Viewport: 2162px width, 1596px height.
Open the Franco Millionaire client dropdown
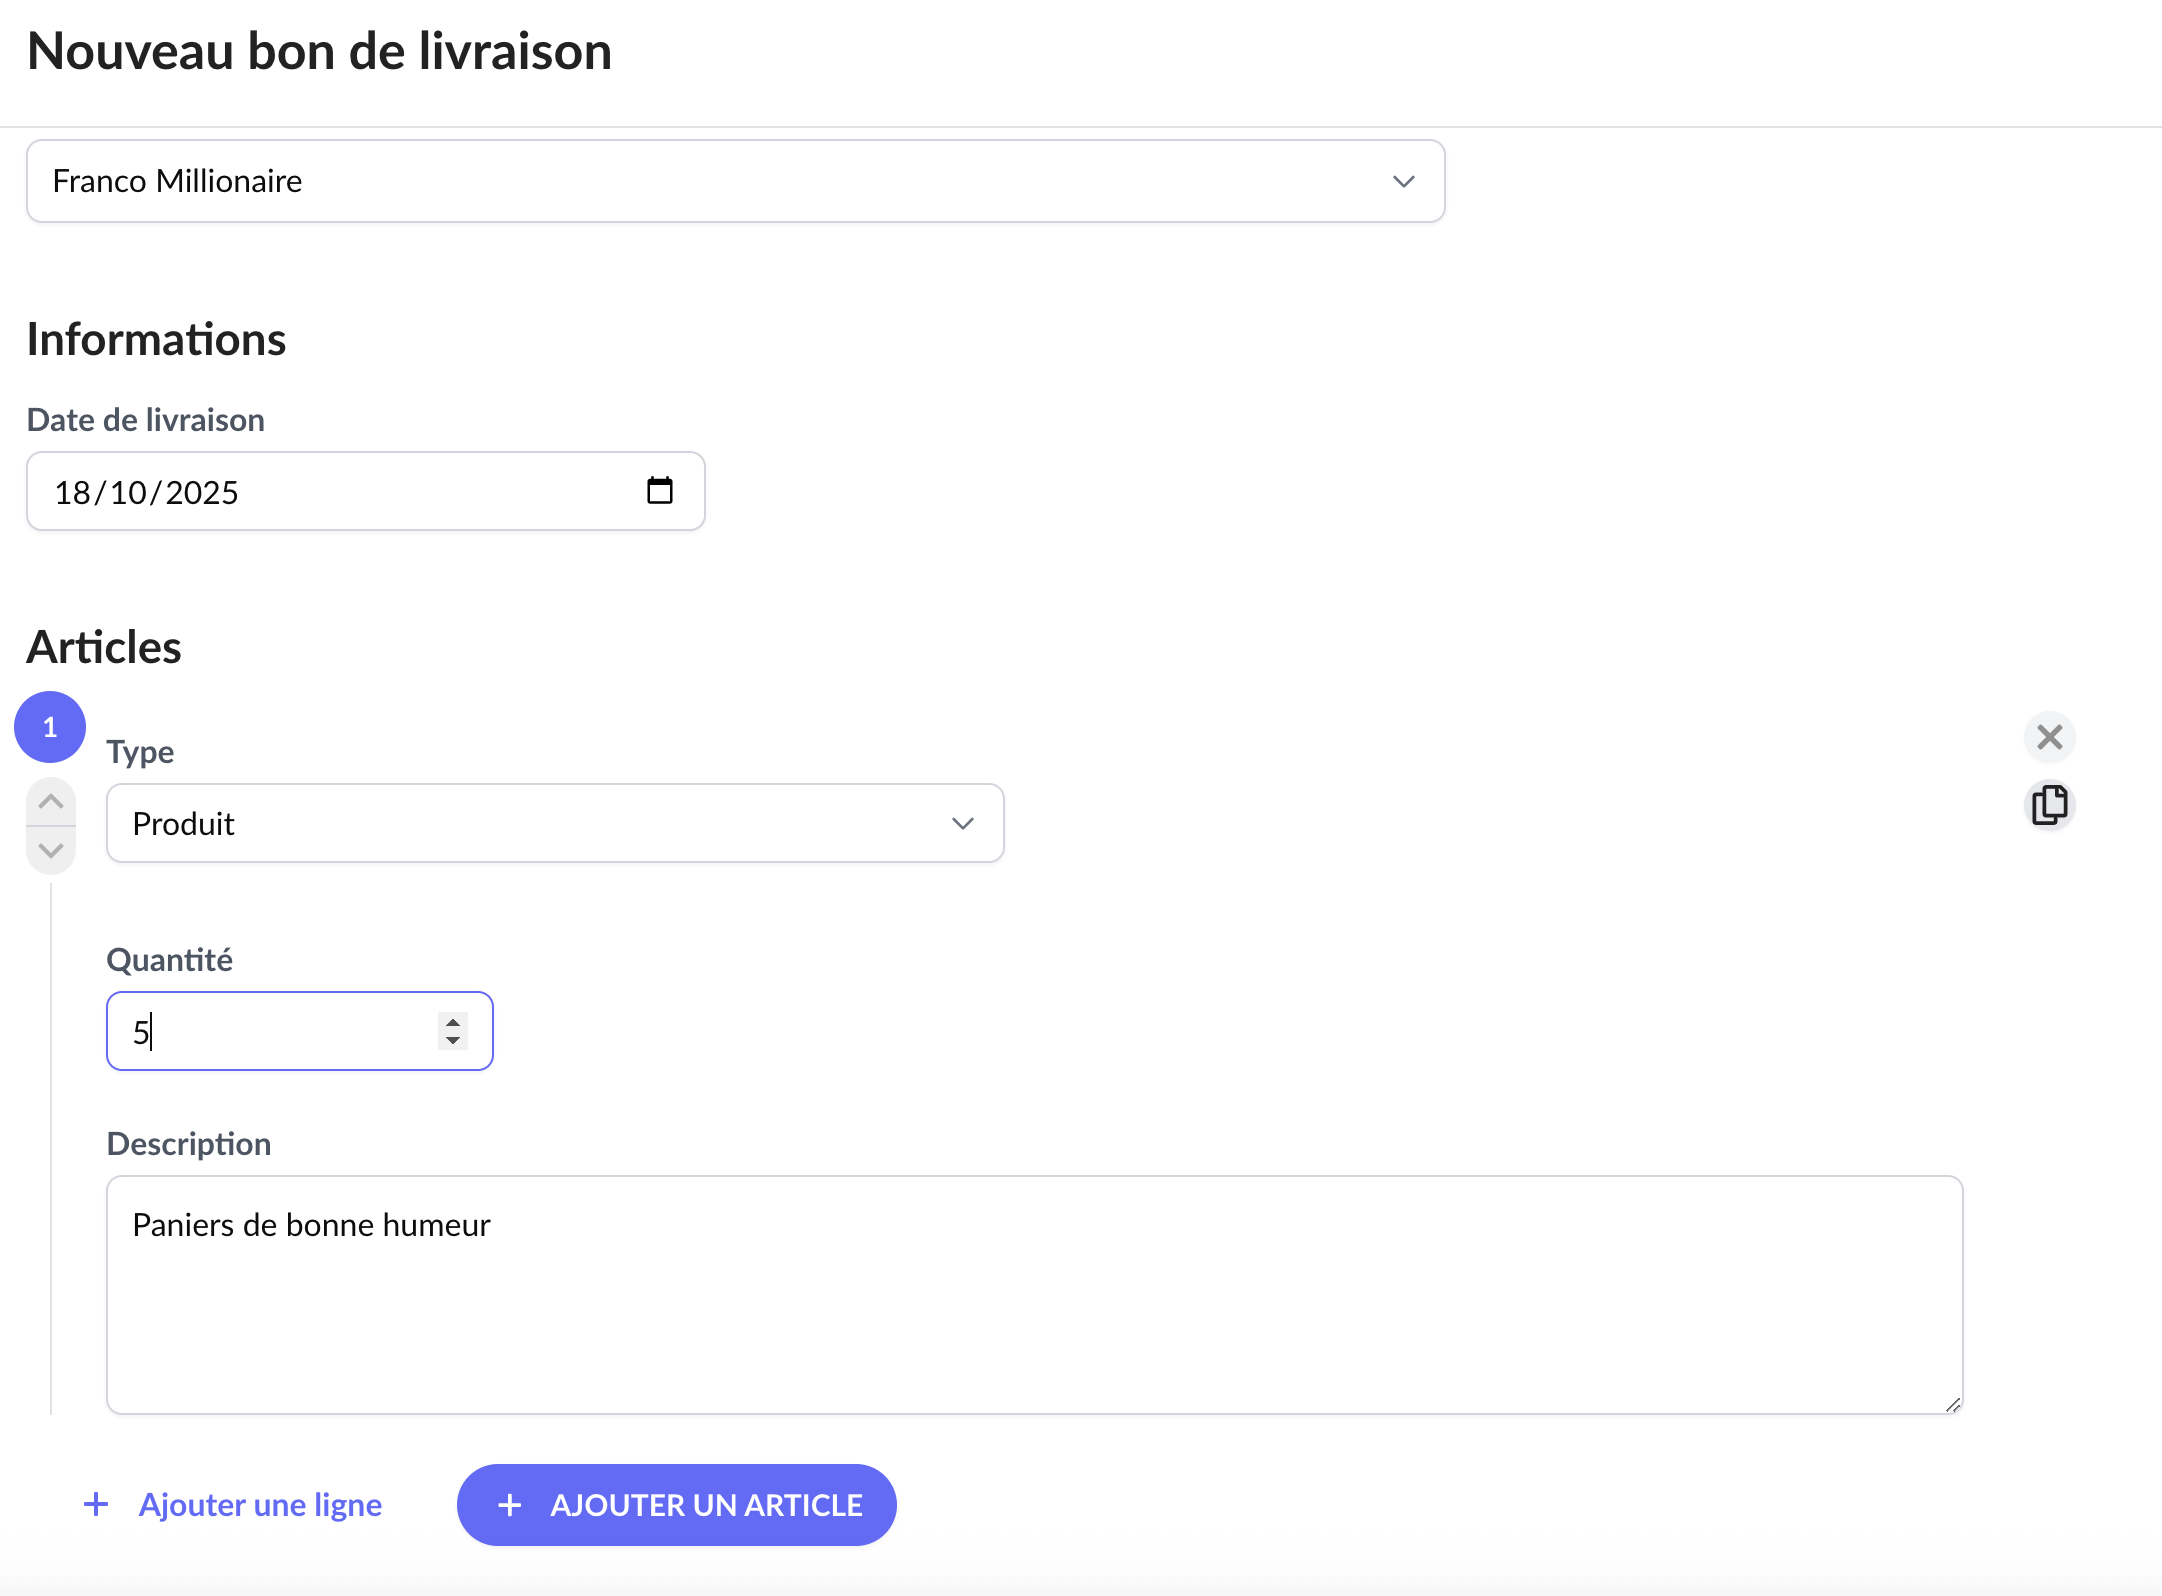[700, 181]
